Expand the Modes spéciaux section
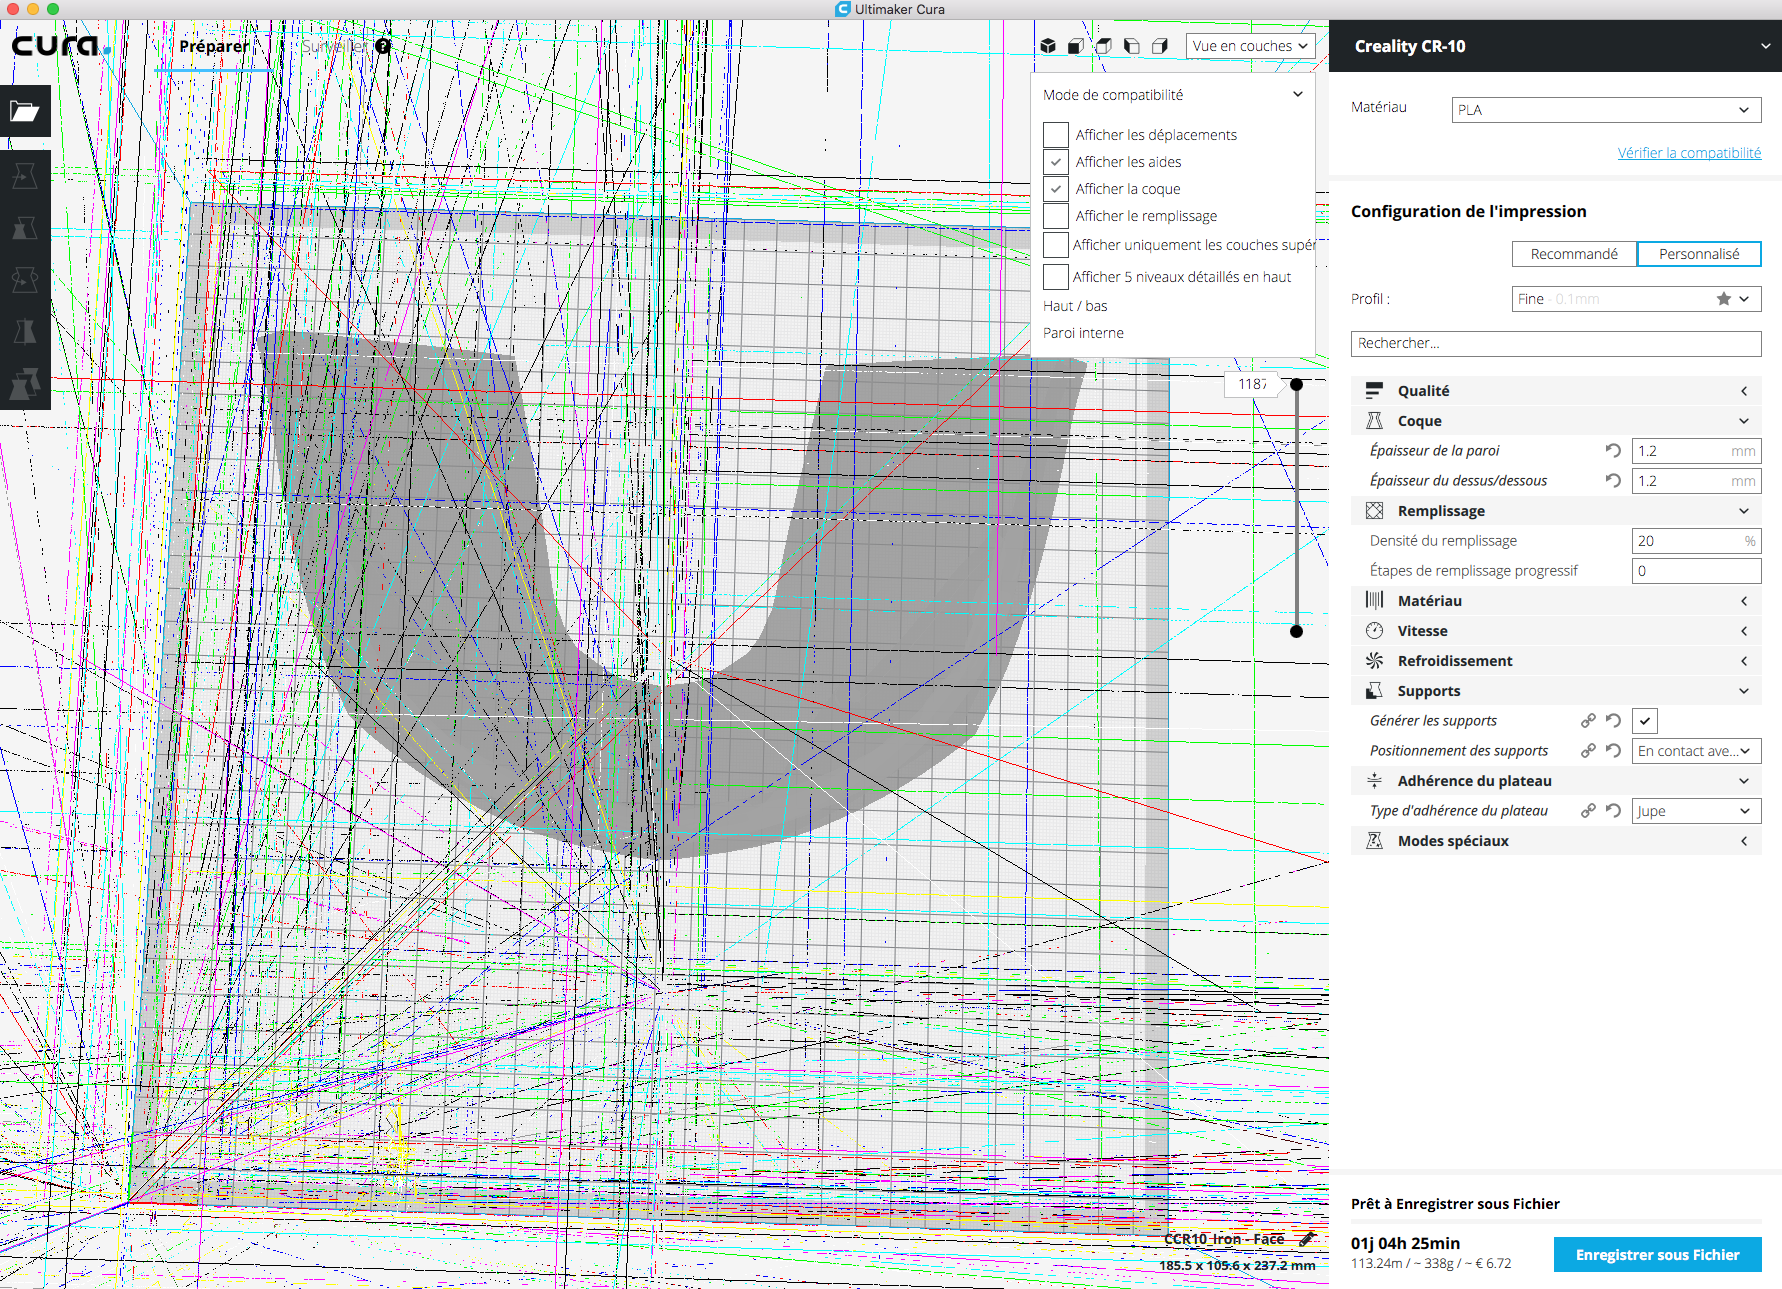This screenshot has height=1289, width=1782. pyautogui.click(x=1556, y=841)
